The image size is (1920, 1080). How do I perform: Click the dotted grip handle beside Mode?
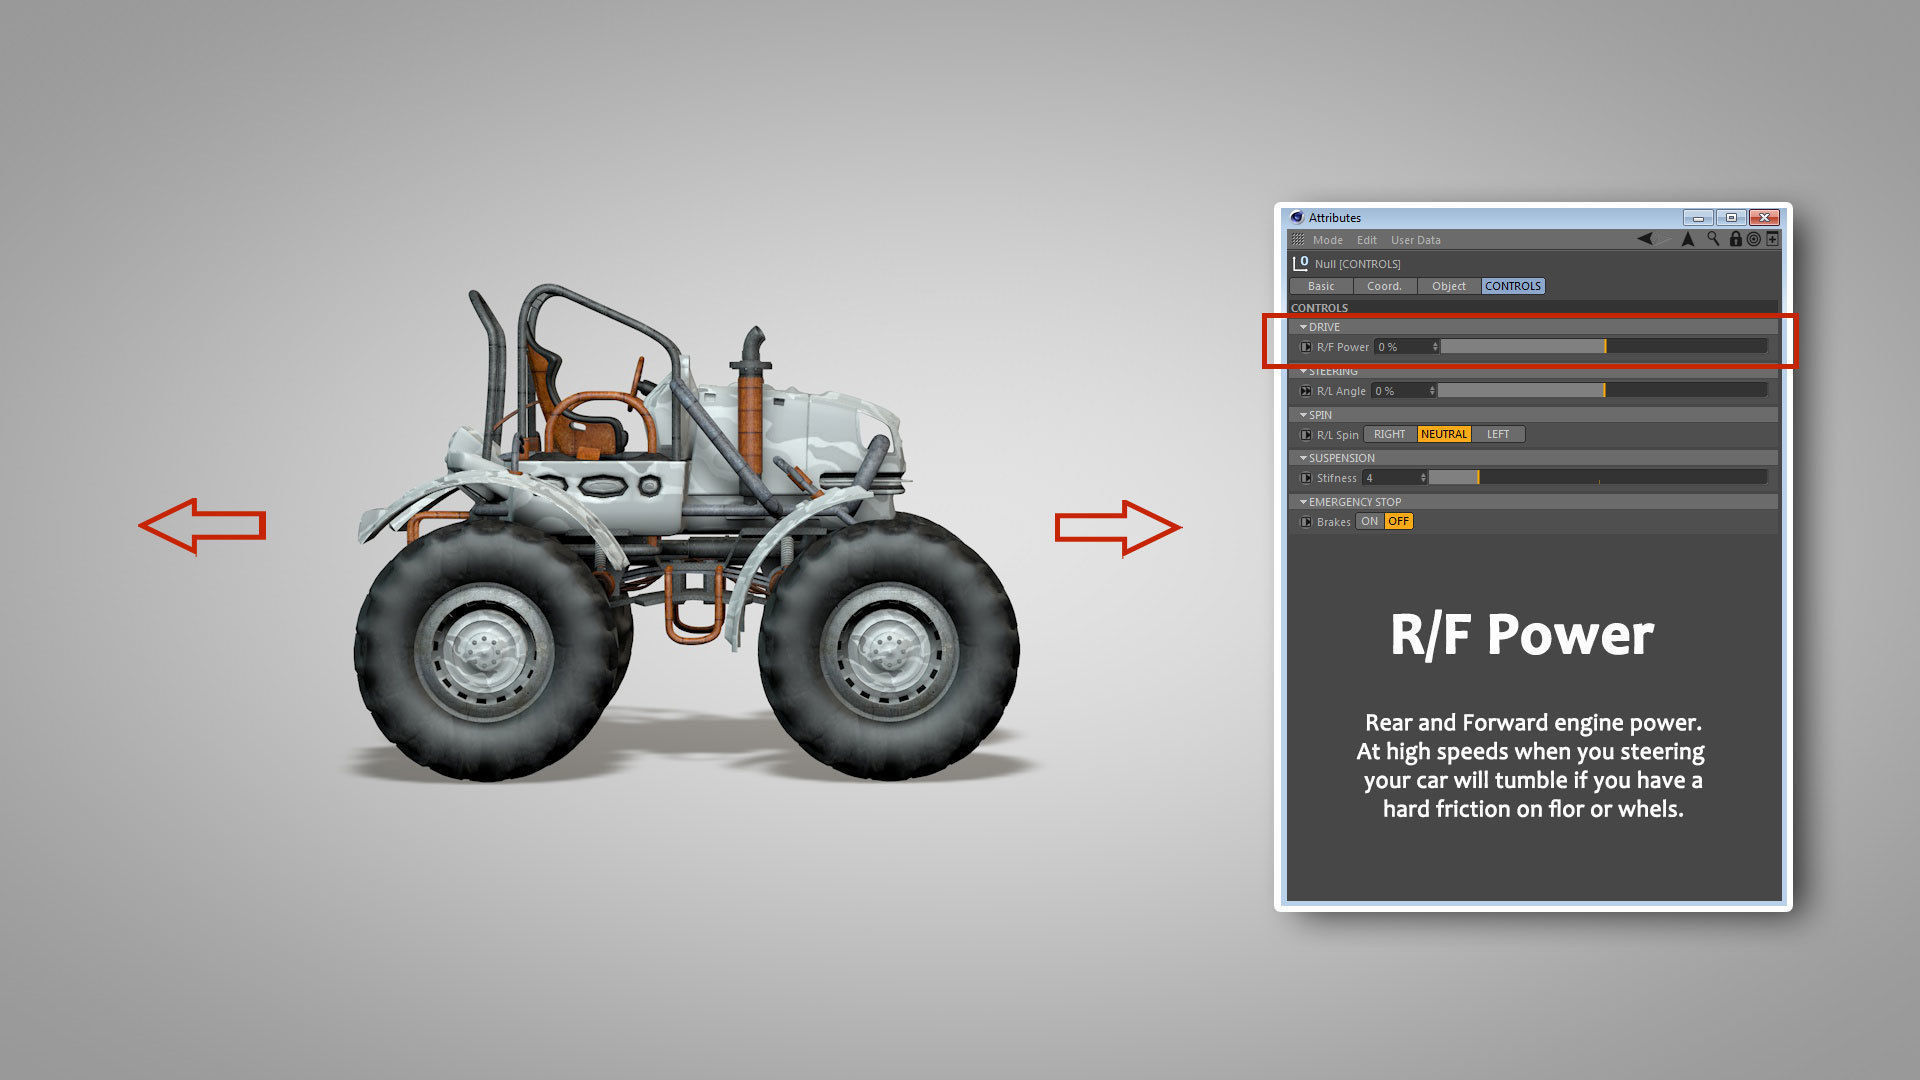click(1298, 240)
